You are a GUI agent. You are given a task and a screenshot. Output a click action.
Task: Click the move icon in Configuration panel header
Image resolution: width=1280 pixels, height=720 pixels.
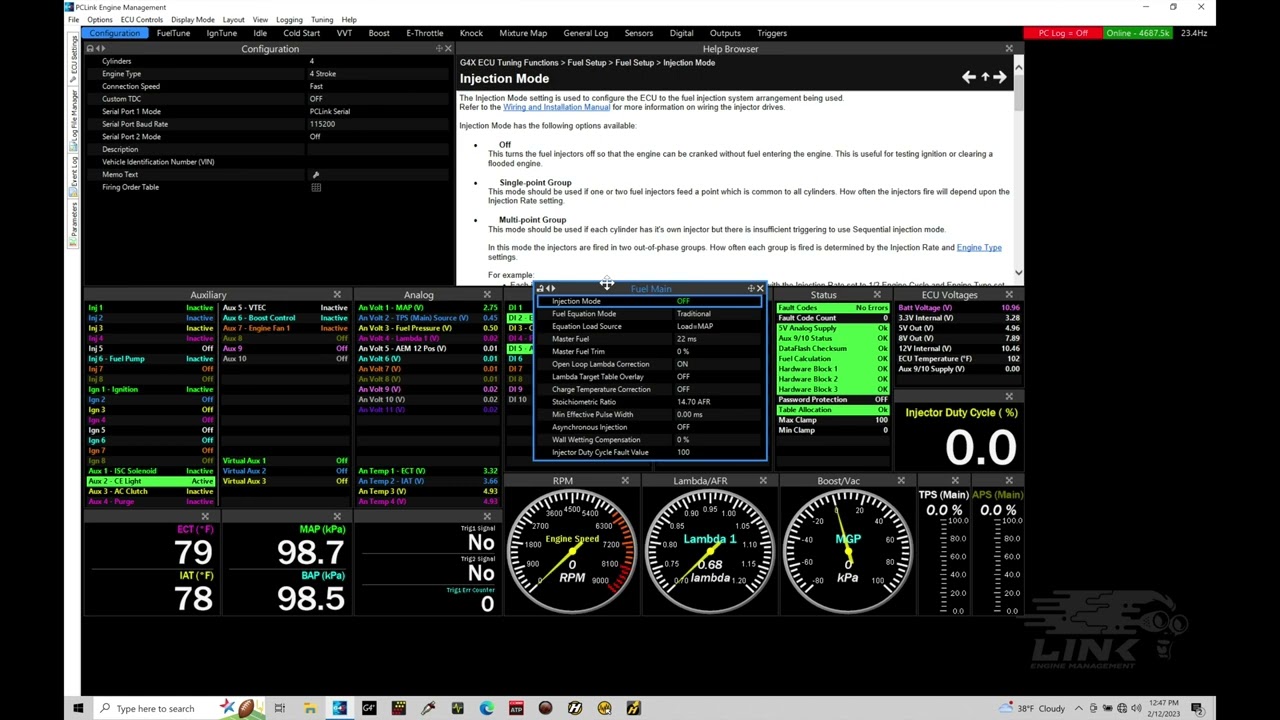coord(439,49)
